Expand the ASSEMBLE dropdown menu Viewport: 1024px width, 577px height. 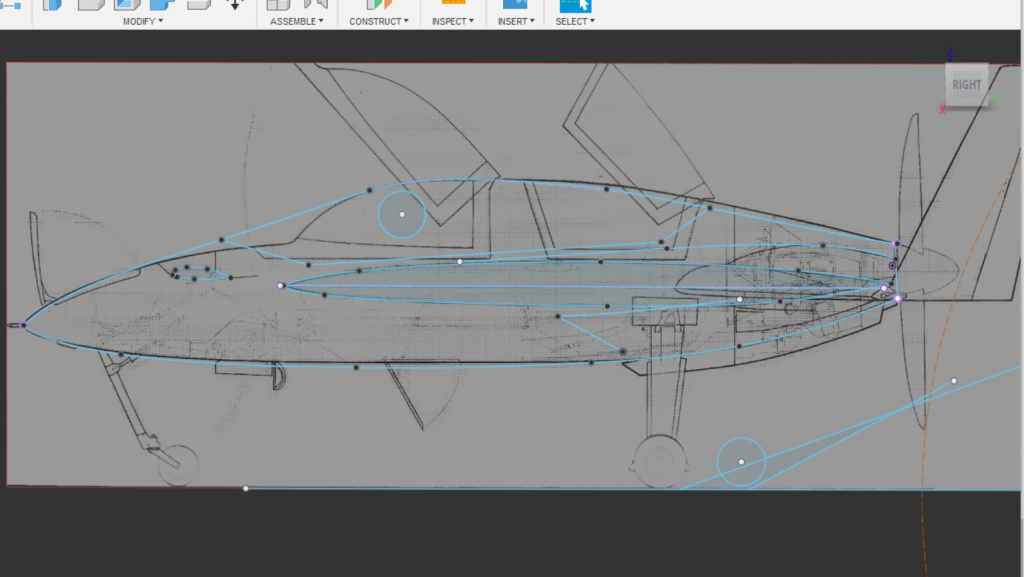tap(296, 21)
